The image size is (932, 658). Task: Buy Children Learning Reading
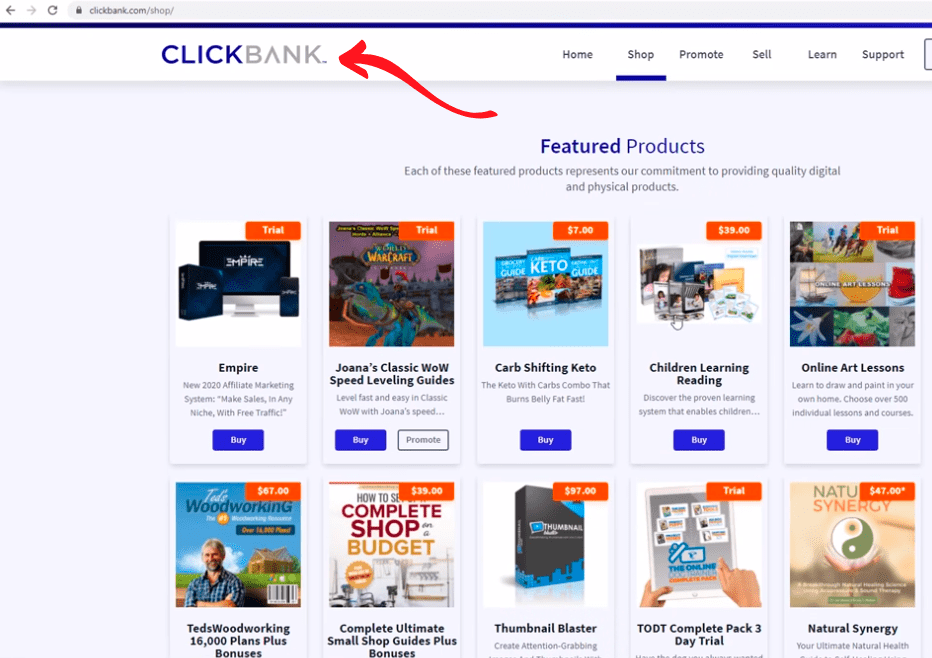699,440
